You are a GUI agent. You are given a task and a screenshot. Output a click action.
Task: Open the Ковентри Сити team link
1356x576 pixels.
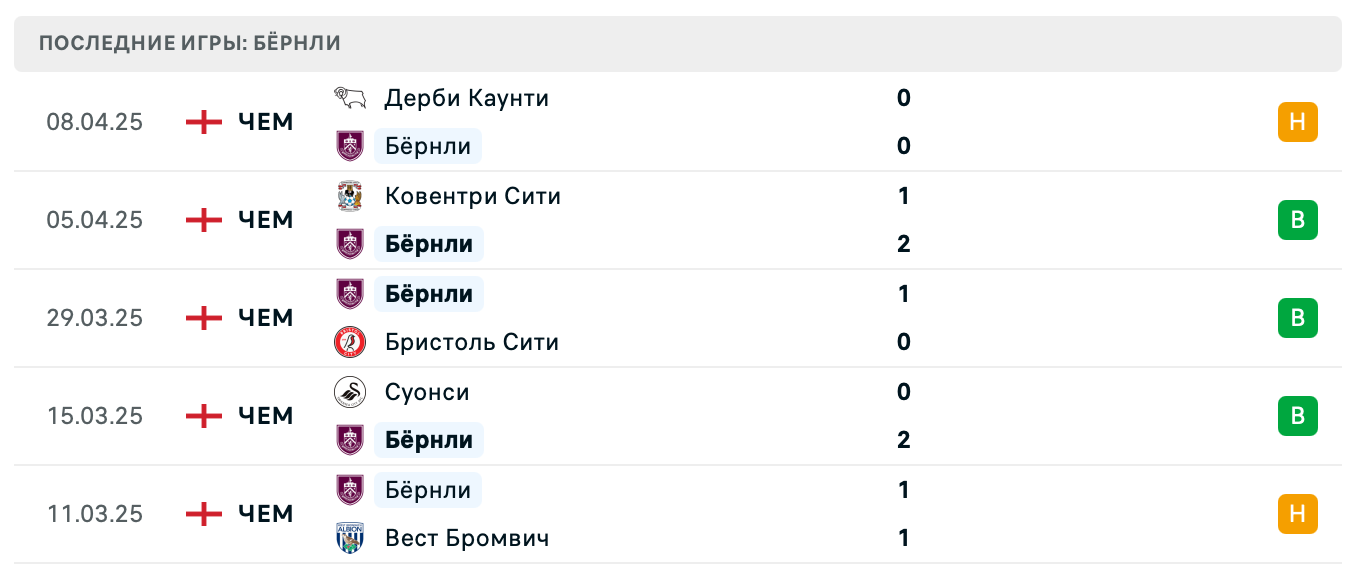tap(472, 195)
